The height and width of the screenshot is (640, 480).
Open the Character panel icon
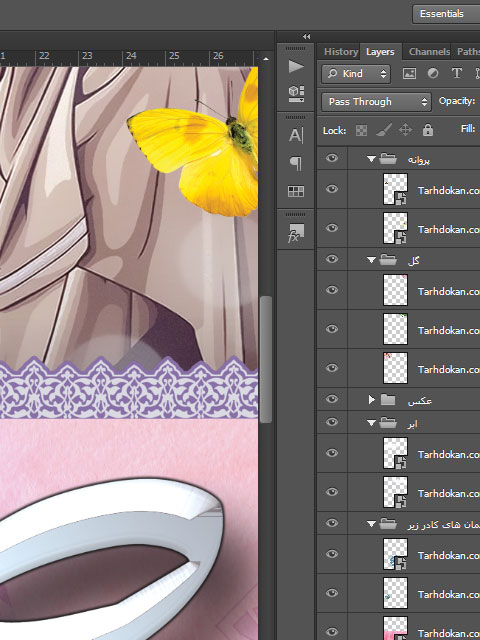(x=296, y=135)
